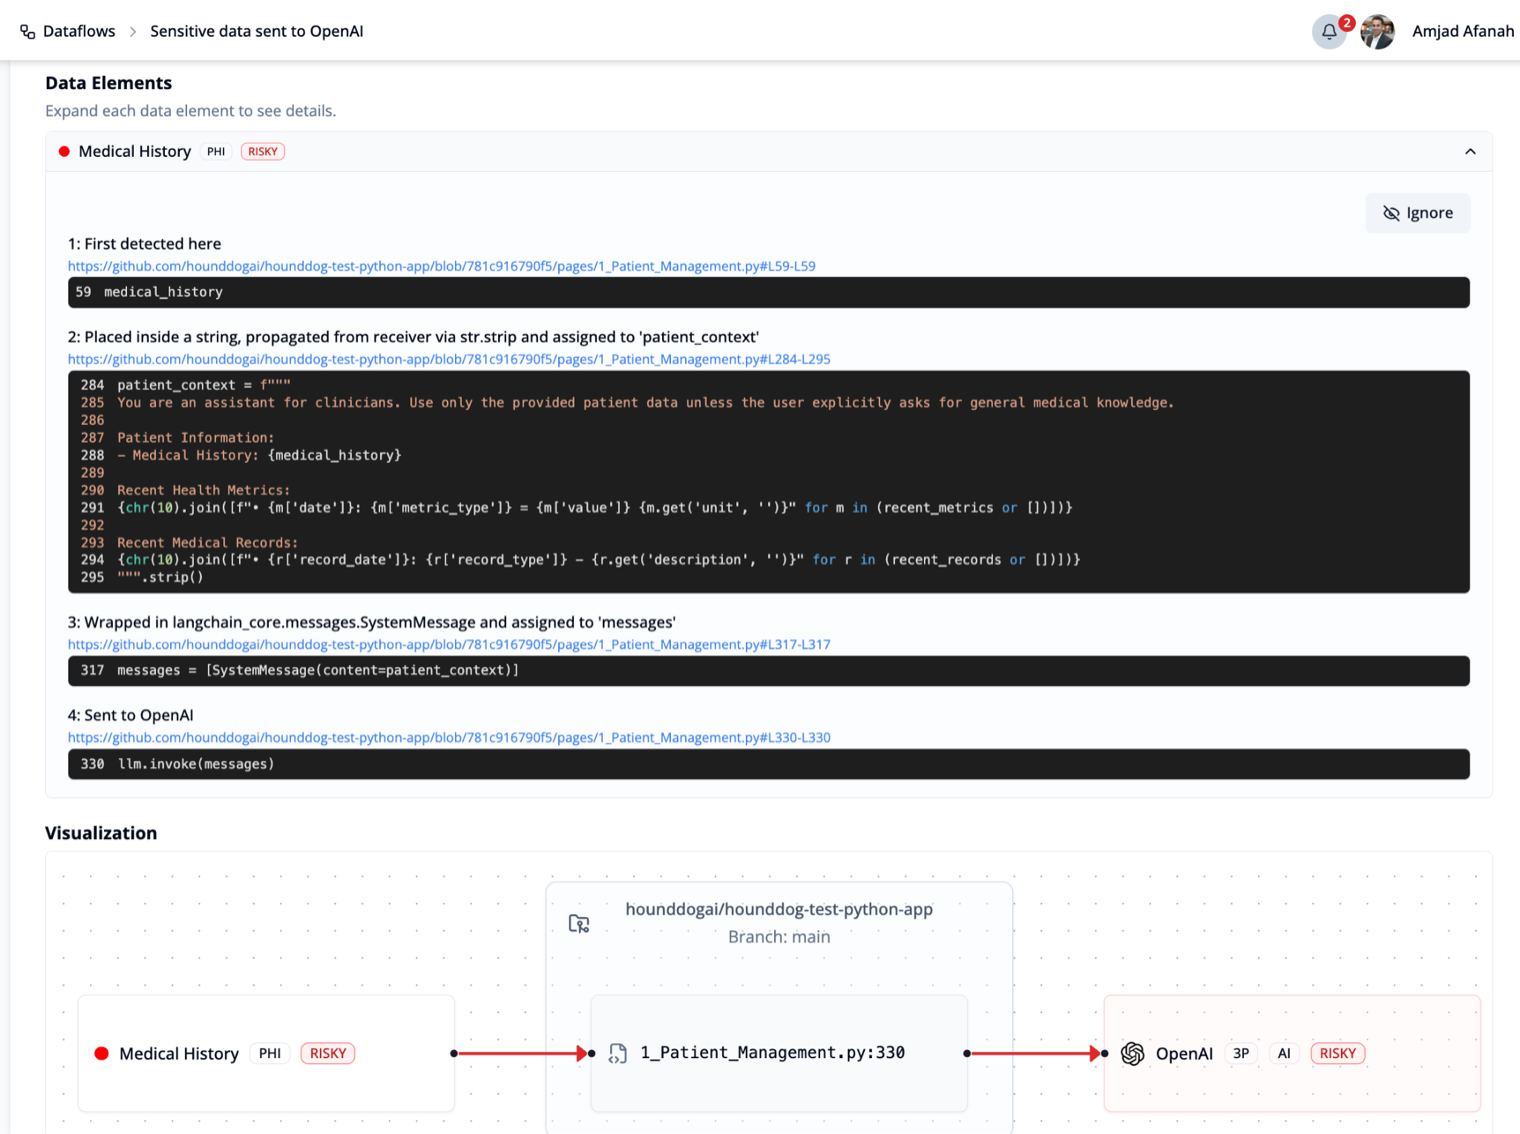Click the Ignore button
The image size is (1520, 1134).
(1418, 213)
